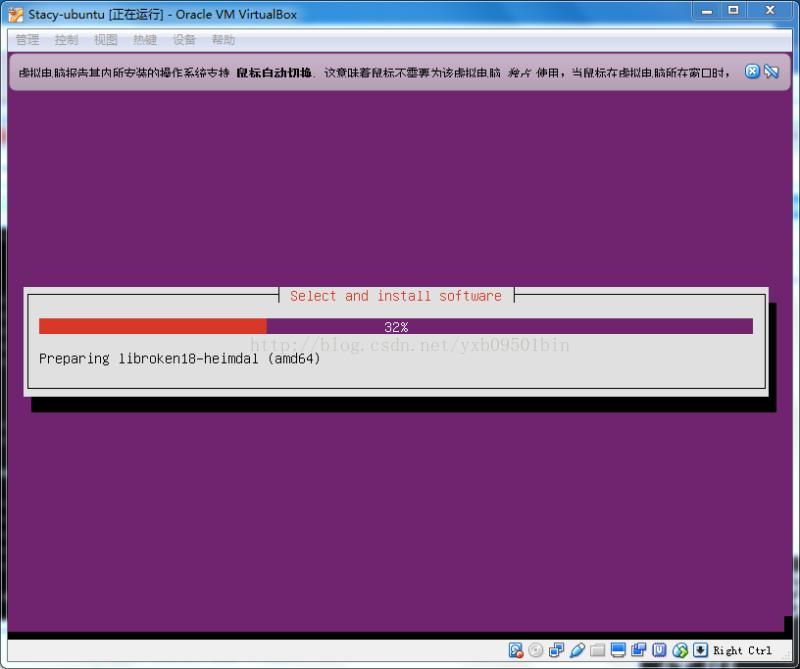Click the VirtualBox icon in title bar
The height and width of the screenshot is (669, 800).
pos(16,14)
